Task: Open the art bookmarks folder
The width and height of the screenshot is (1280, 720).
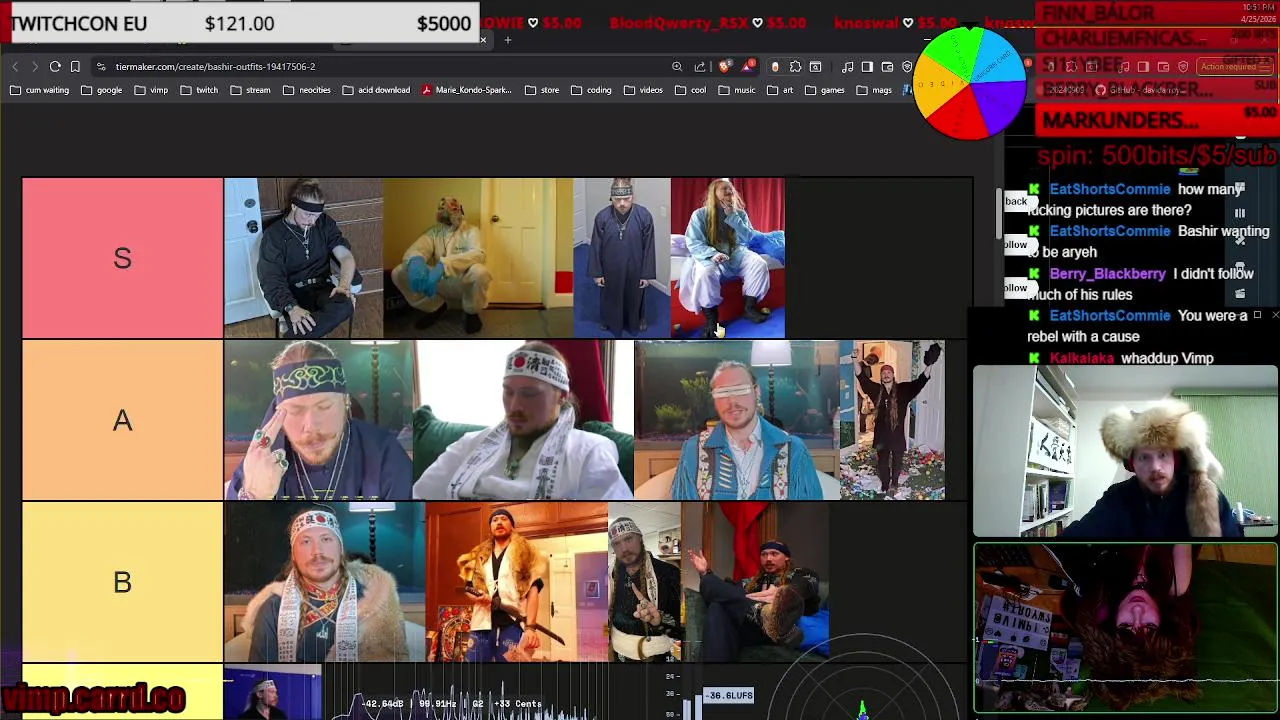Action: [780, 90]
